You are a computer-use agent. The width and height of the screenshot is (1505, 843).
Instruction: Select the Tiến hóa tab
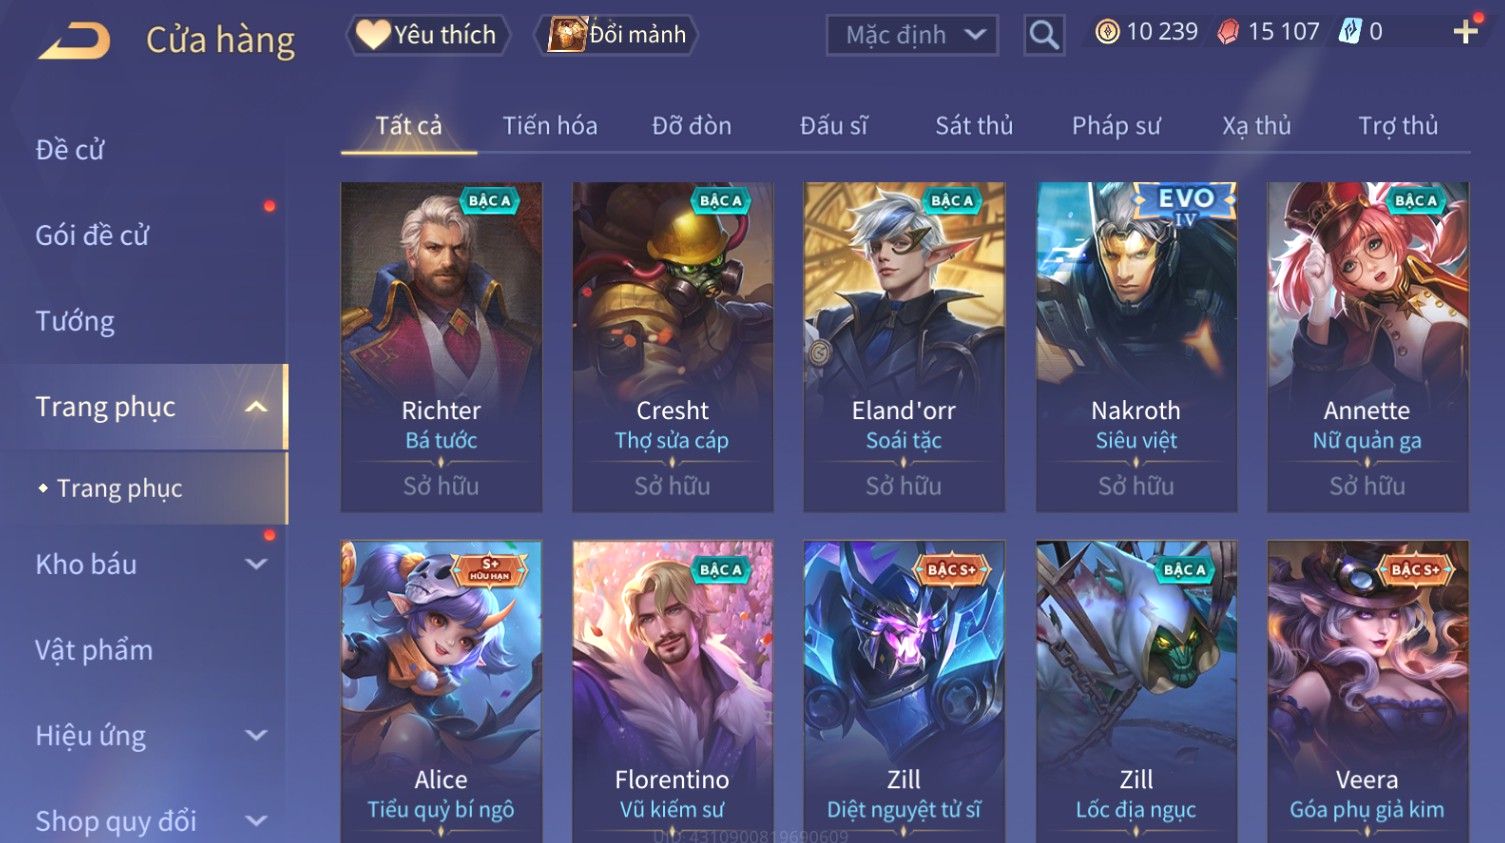[x=550, y=126]
